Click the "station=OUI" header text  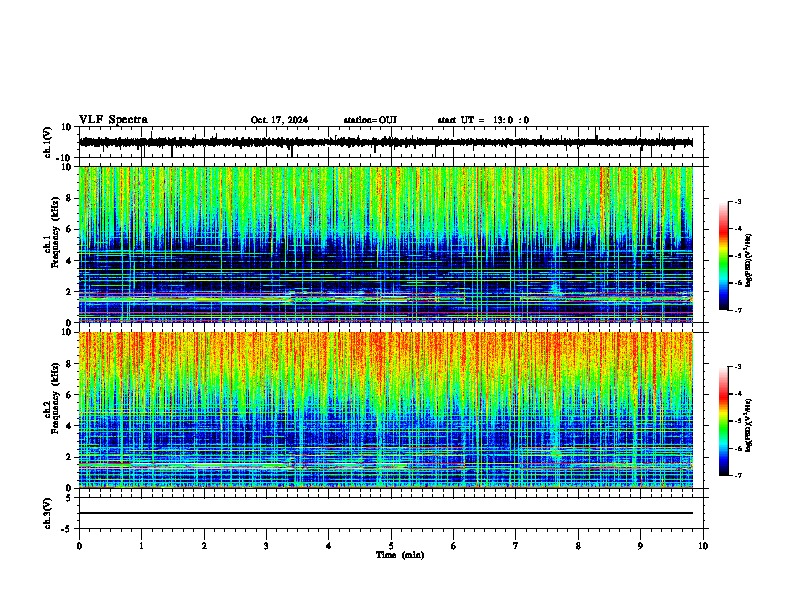tap(370, 120)
